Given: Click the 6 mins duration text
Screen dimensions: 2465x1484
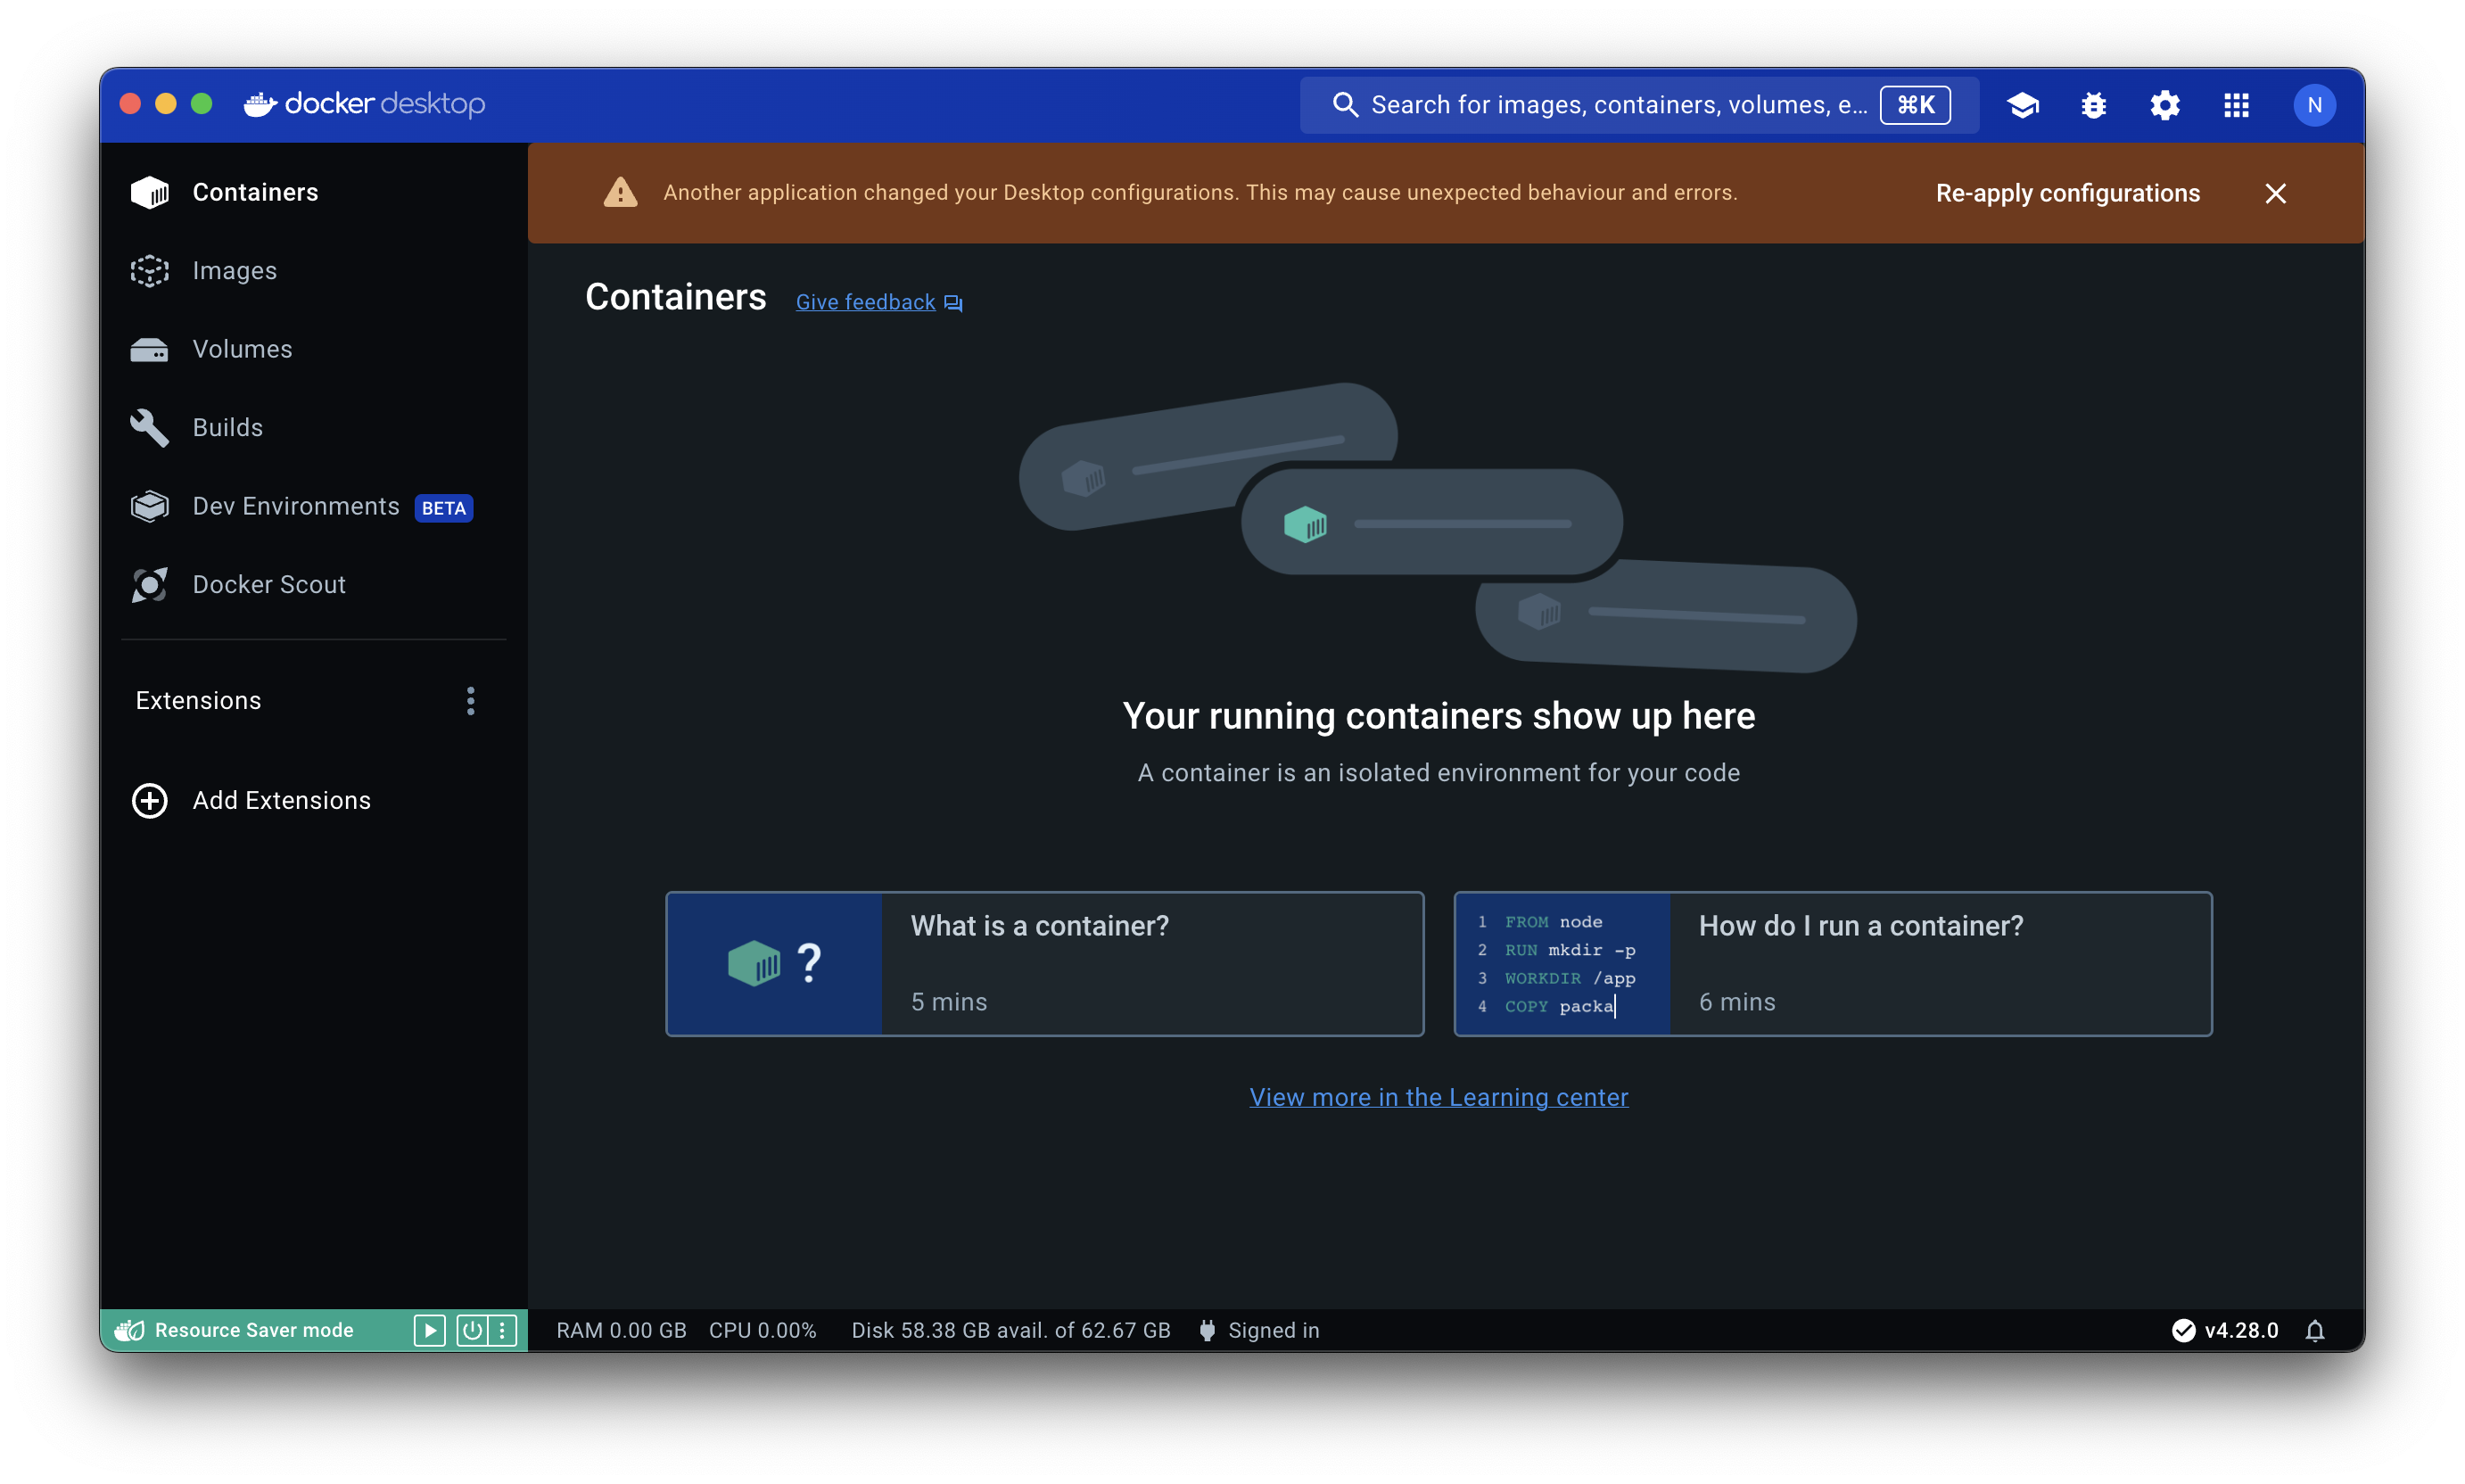Looking at the screenshot, I should click(1736, 1002).
